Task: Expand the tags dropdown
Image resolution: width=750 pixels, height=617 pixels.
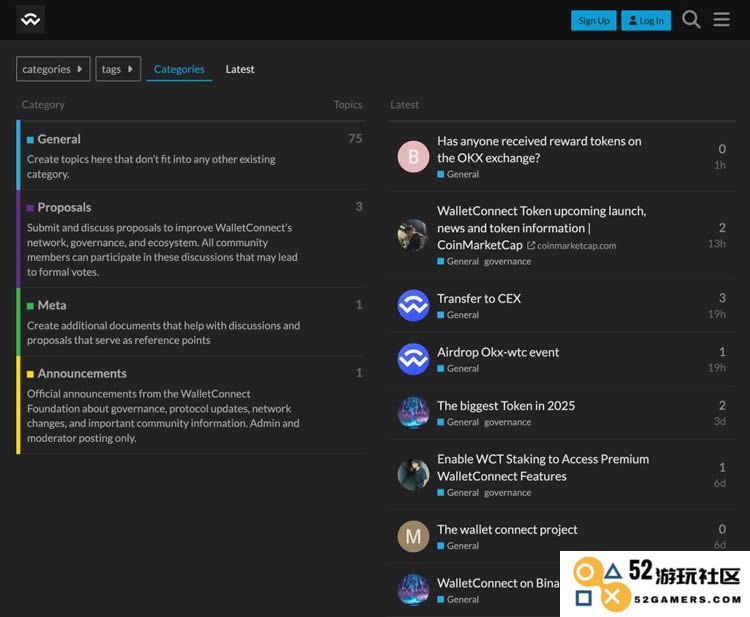Action: coord(118,69)
